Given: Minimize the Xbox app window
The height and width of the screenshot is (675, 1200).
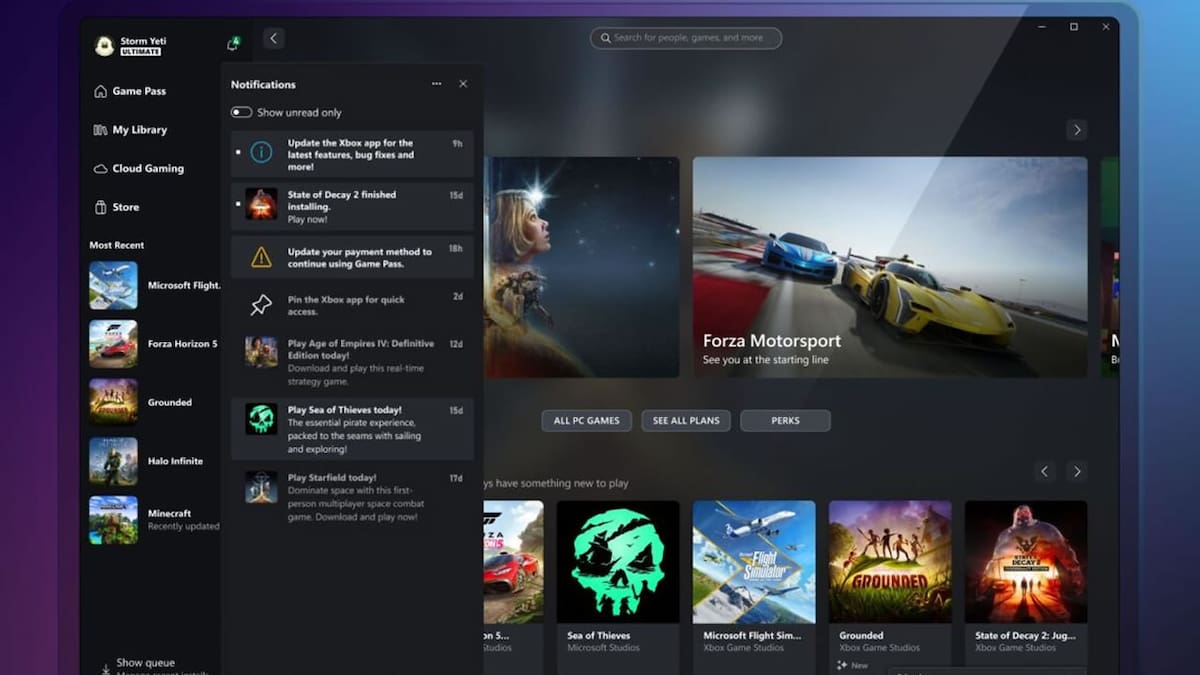Looking at the screenshot, I should 1042,27.
